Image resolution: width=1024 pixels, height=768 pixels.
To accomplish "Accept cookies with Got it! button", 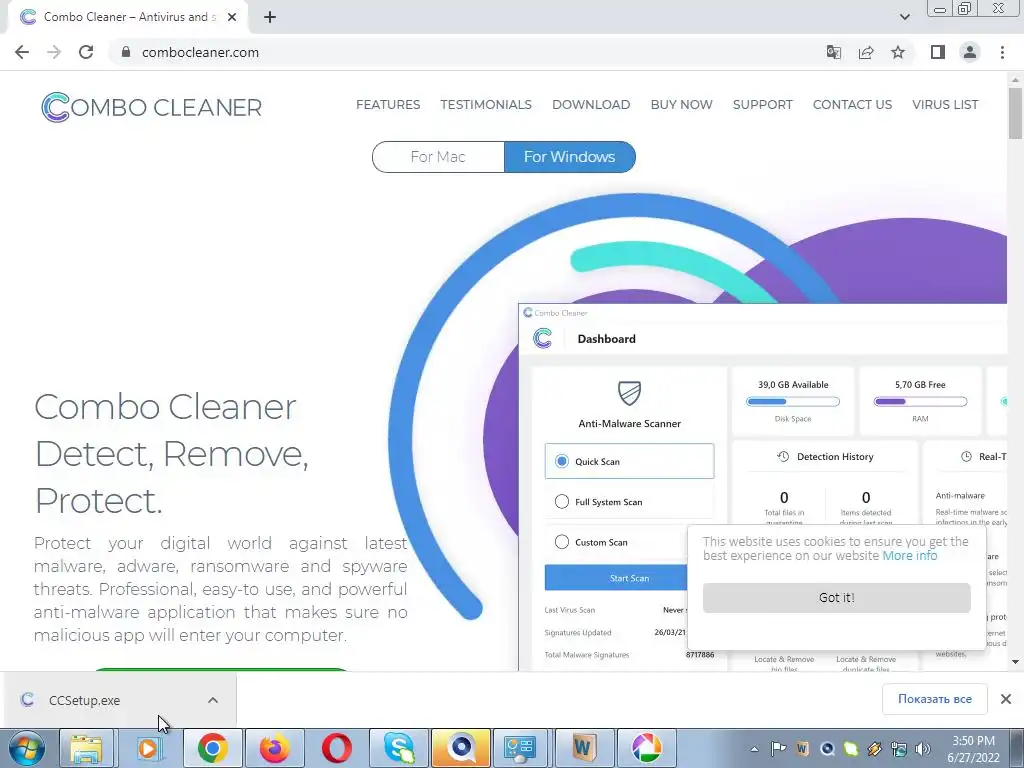I will click(x=837, y=598).
